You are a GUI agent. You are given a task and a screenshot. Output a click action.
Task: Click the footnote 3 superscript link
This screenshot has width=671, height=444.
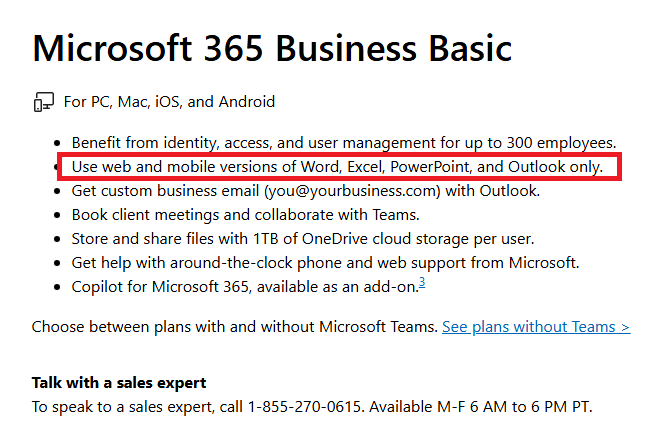click(423, 282)
